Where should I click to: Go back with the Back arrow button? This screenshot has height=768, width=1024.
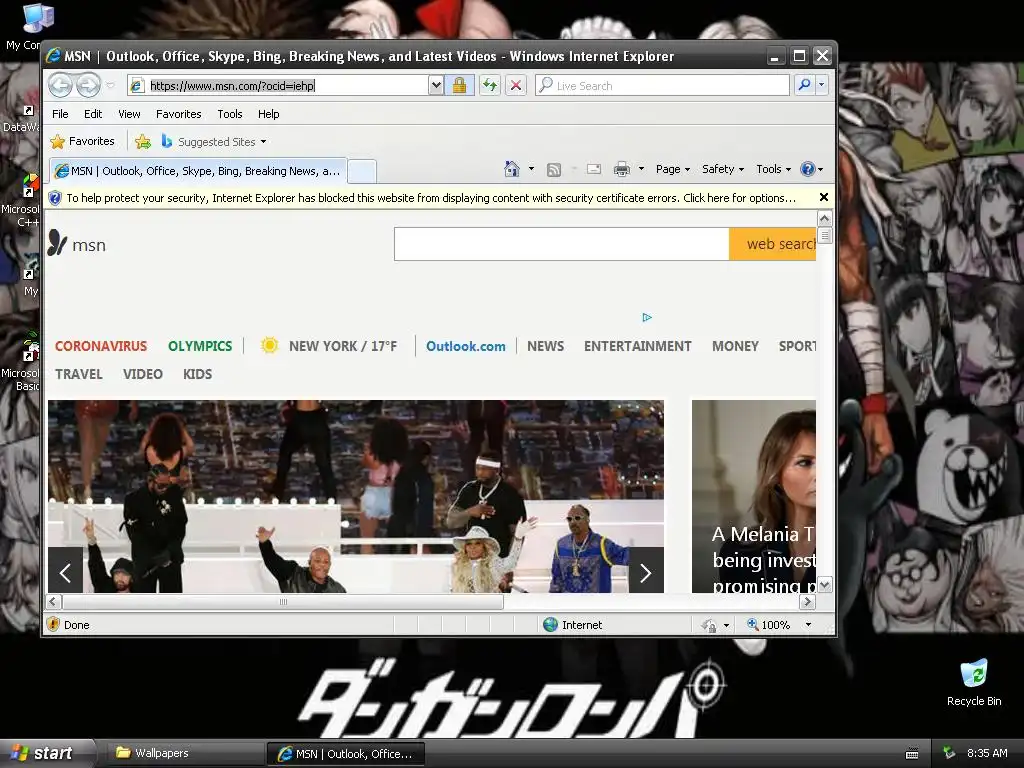coord(60,85)
